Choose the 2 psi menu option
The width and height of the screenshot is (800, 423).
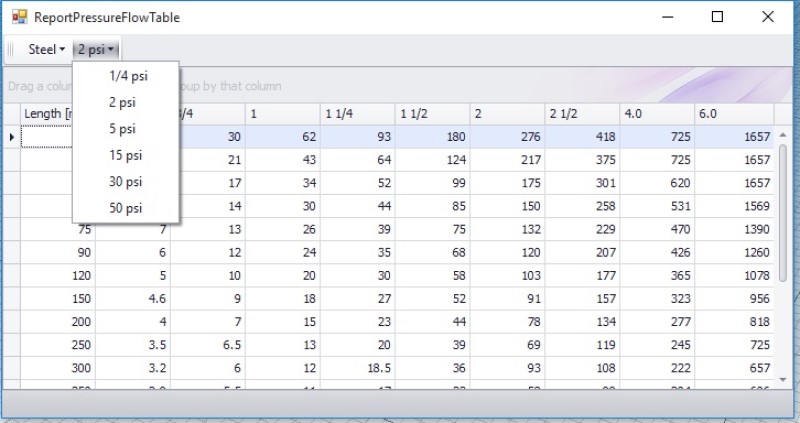123,102
